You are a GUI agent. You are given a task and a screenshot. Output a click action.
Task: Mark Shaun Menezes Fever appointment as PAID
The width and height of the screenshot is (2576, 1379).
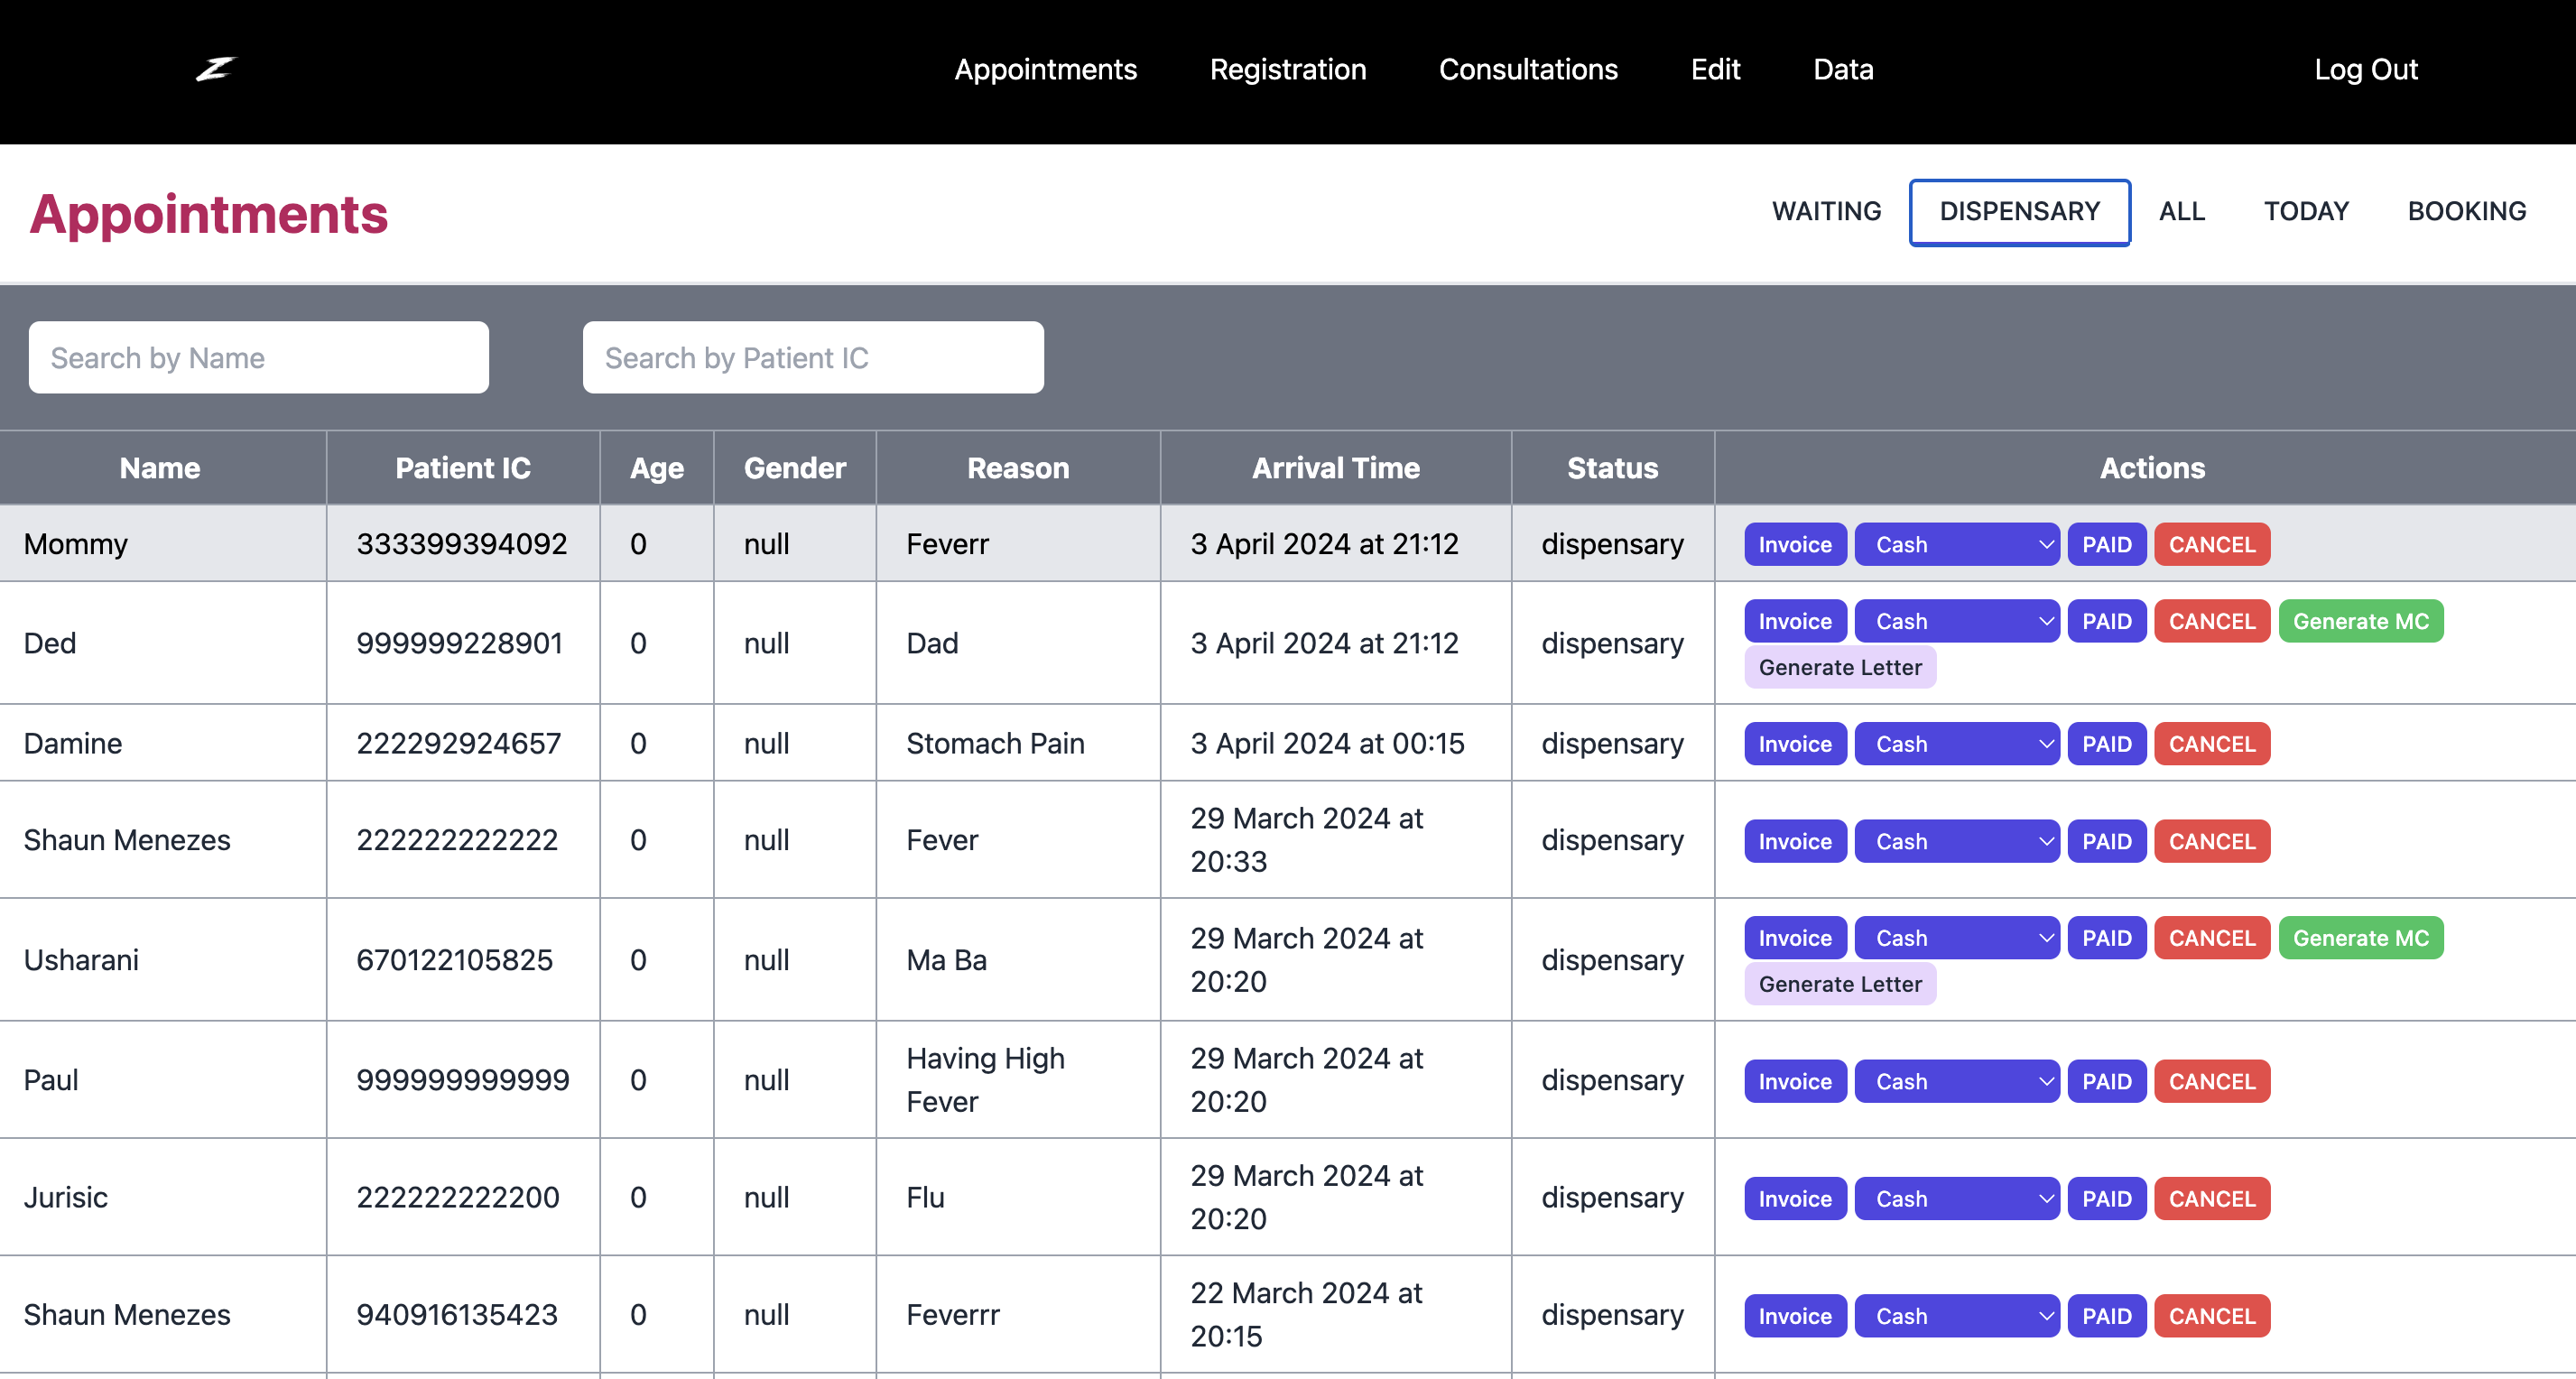point(2106,841)
